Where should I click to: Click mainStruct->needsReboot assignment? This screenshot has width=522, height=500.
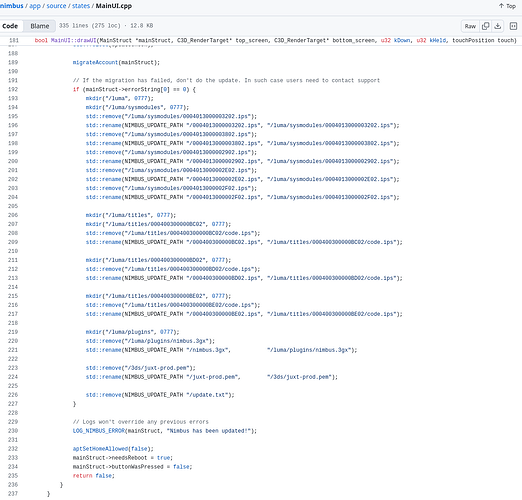point(123,458)
